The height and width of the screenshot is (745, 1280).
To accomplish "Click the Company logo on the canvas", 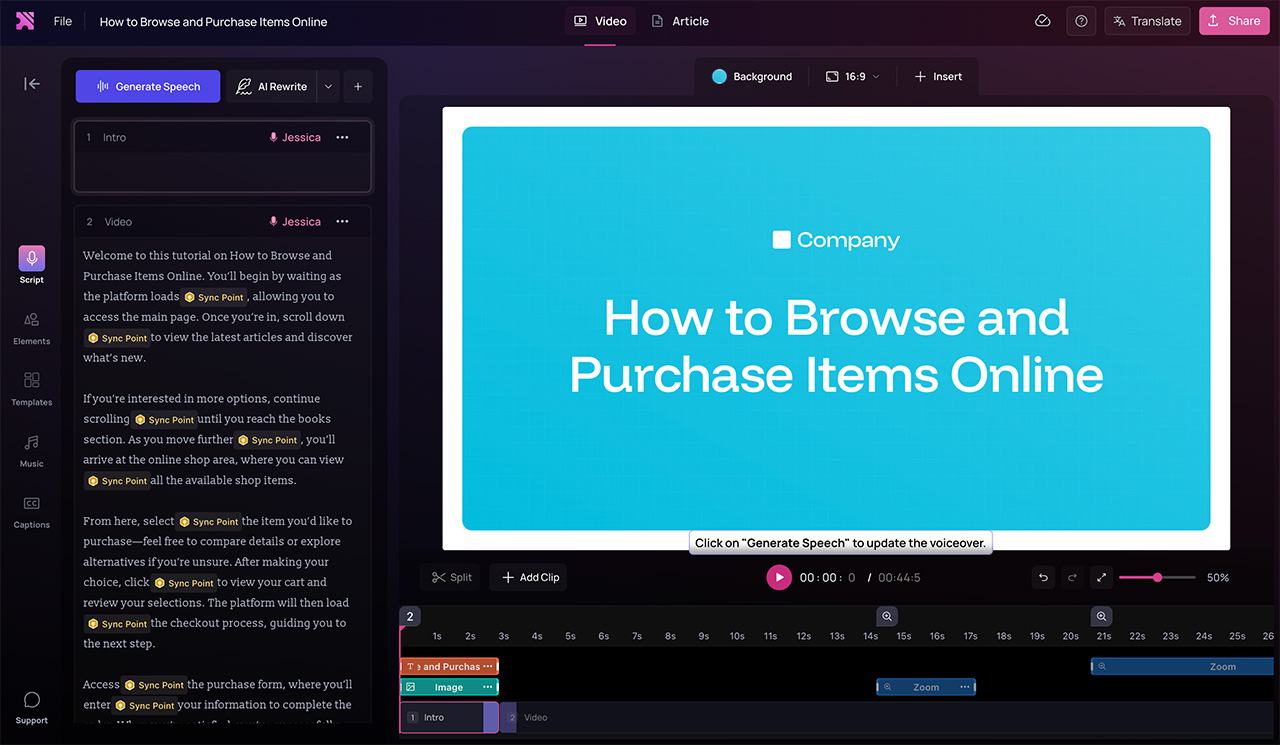I will [836, 240].
